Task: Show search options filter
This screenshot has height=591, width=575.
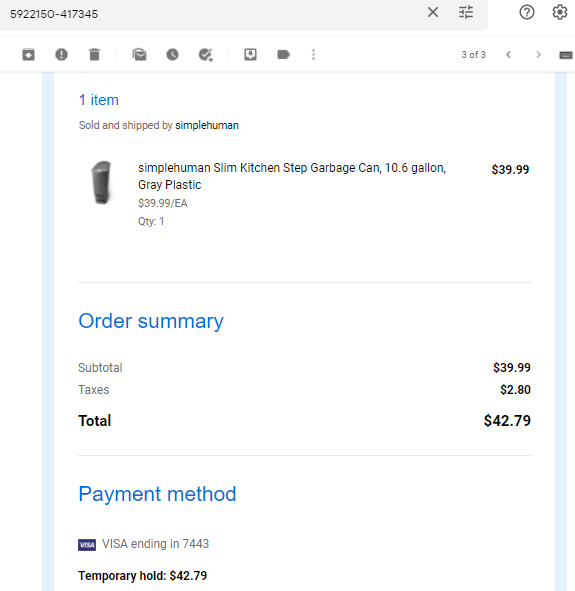Action: pos(466,12)
